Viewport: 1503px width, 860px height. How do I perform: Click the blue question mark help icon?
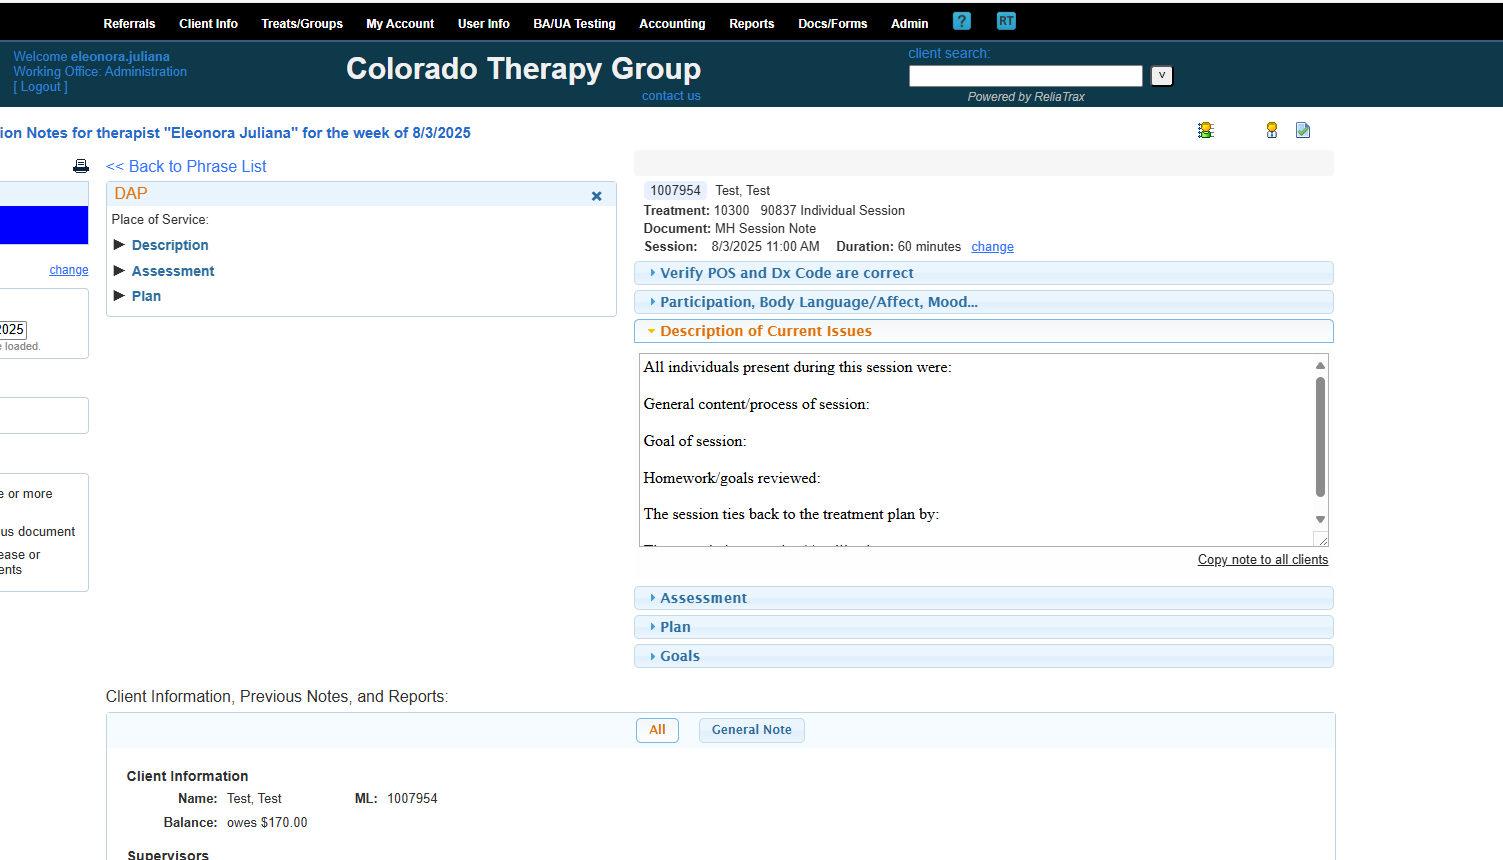click(961, 21)
